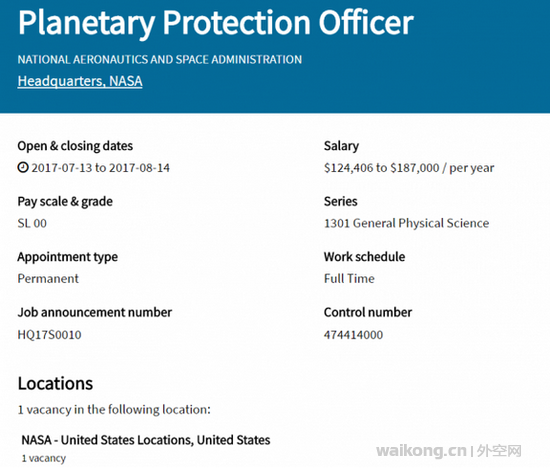Click the Locations section heading
This screenshot has height=473, width=550.
tap(55, 384)
